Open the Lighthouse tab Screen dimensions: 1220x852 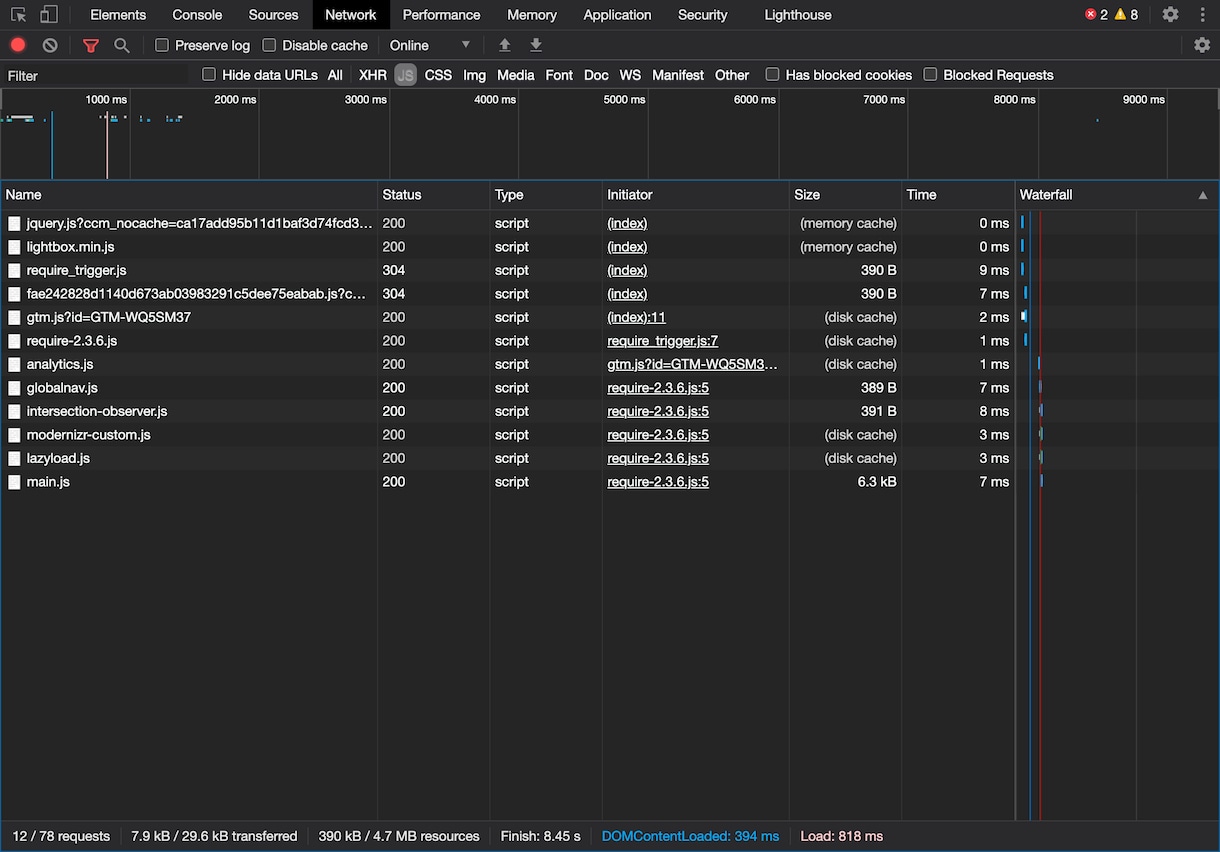point(798,15)
